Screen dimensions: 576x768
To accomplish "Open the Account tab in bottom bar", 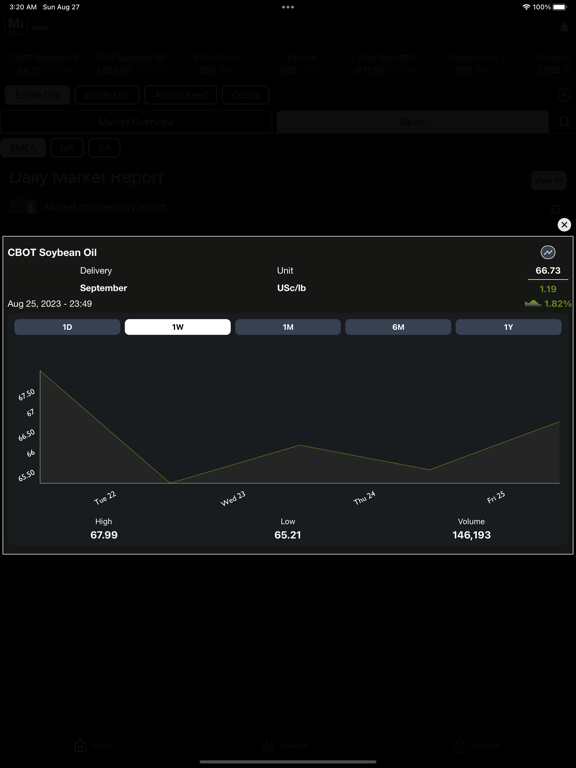I will 477,745.
